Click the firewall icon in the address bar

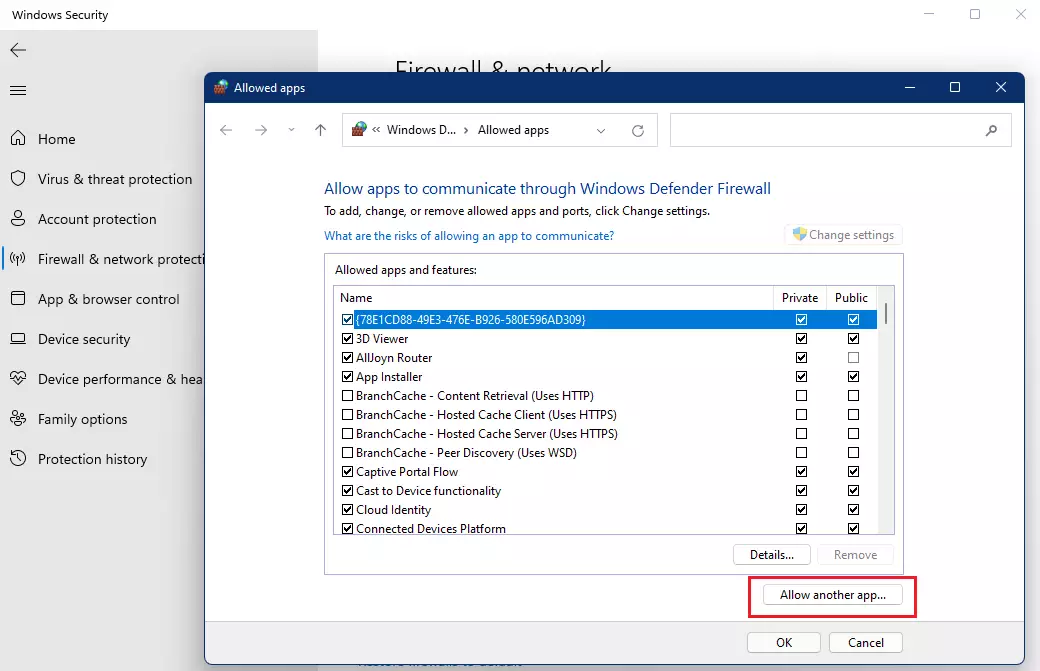359,129
